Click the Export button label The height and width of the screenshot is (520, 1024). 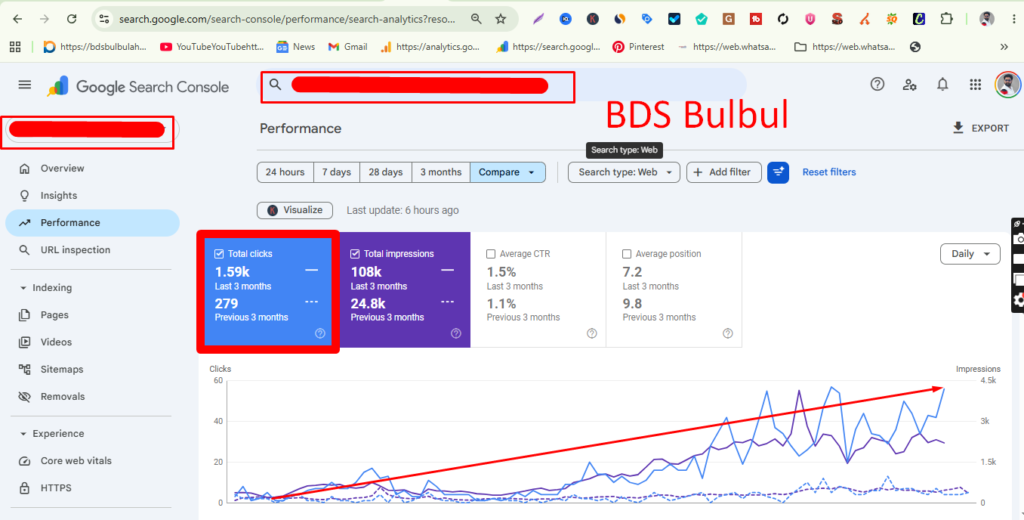tap(990, 128)
